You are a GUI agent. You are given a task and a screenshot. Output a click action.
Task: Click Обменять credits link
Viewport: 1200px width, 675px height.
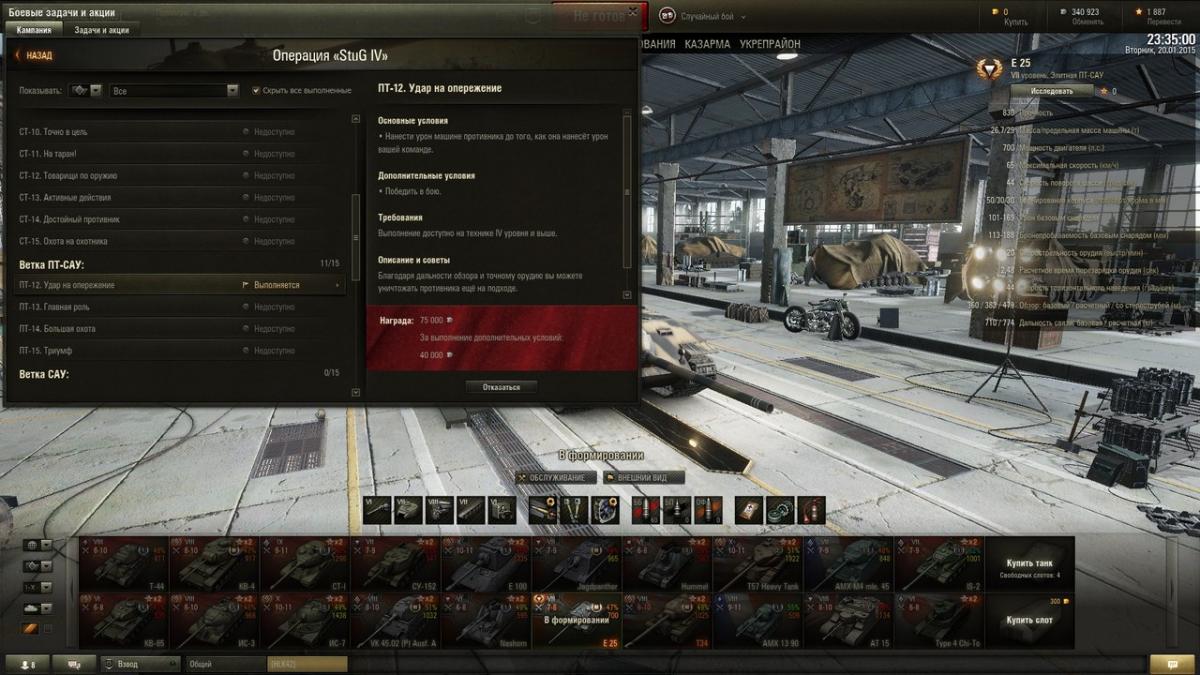tap(1086, 22)
